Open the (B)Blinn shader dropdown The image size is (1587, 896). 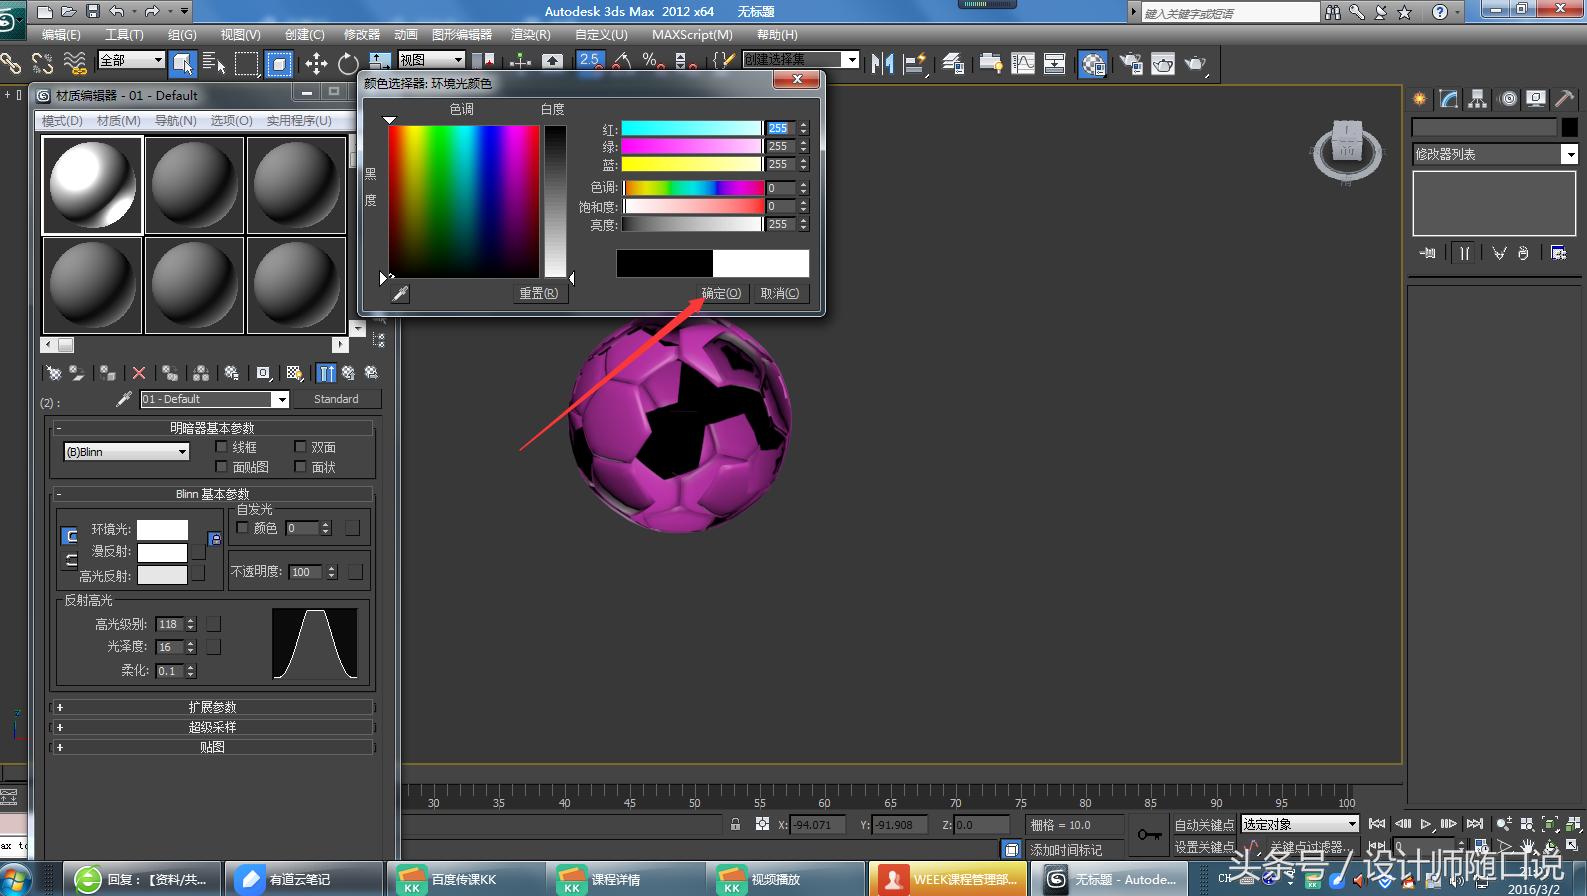click(x=126, y=452)
